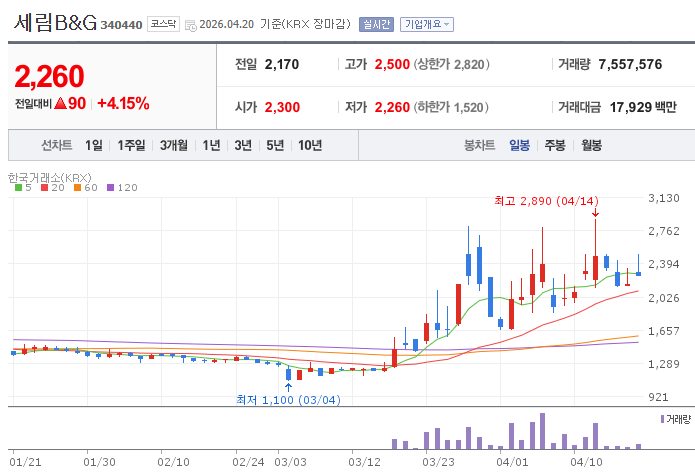This screenshot has width=695, height=476.
Task: Click the 01/21 date axis label
Action: click(x=25, y=462)
